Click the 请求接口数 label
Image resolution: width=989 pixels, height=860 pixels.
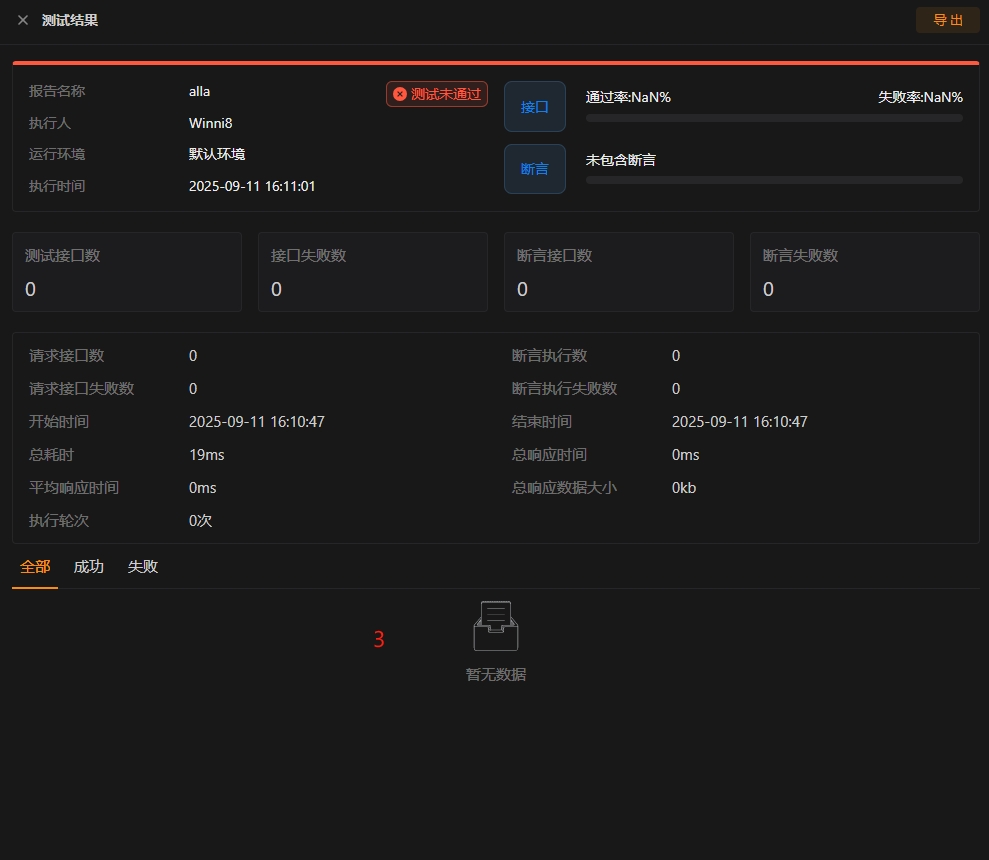[x=66, y=356]
